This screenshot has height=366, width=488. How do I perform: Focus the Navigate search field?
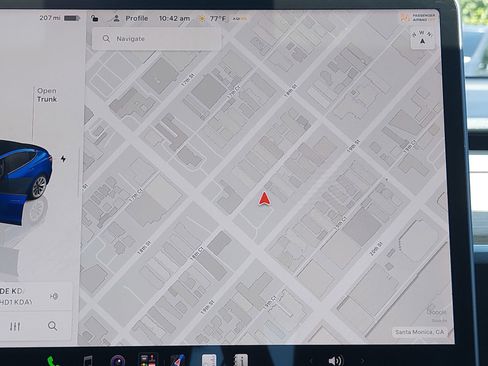(156, 39)
